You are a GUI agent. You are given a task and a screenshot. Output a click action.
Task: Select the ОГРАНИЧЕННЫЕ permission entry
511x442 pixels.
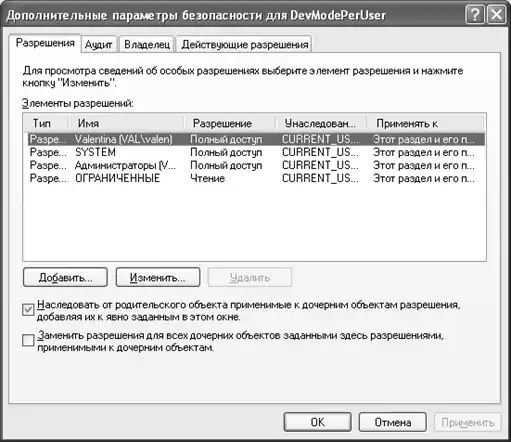(256, 178)
